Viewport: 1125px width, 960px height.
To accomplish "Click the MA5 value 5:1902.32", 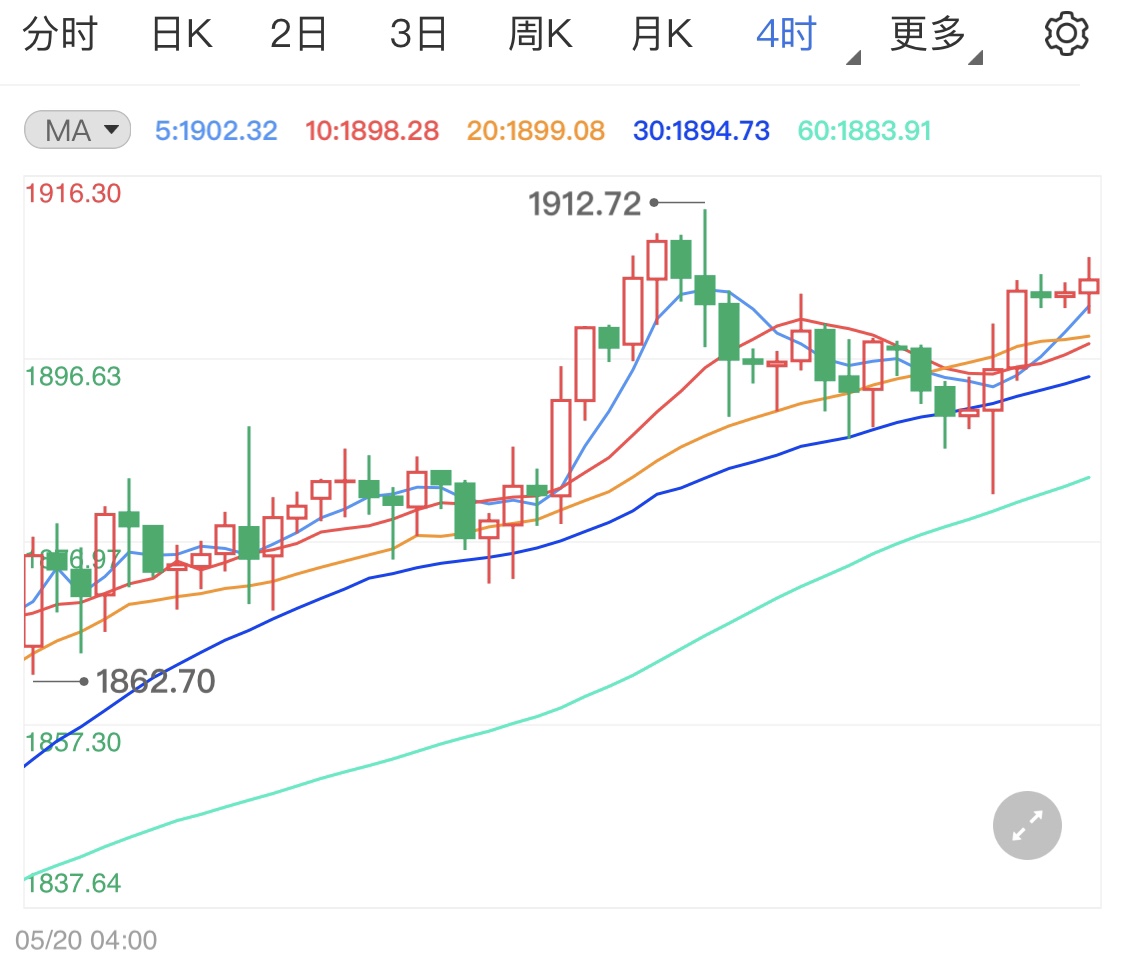I will [x=216, y=131].
